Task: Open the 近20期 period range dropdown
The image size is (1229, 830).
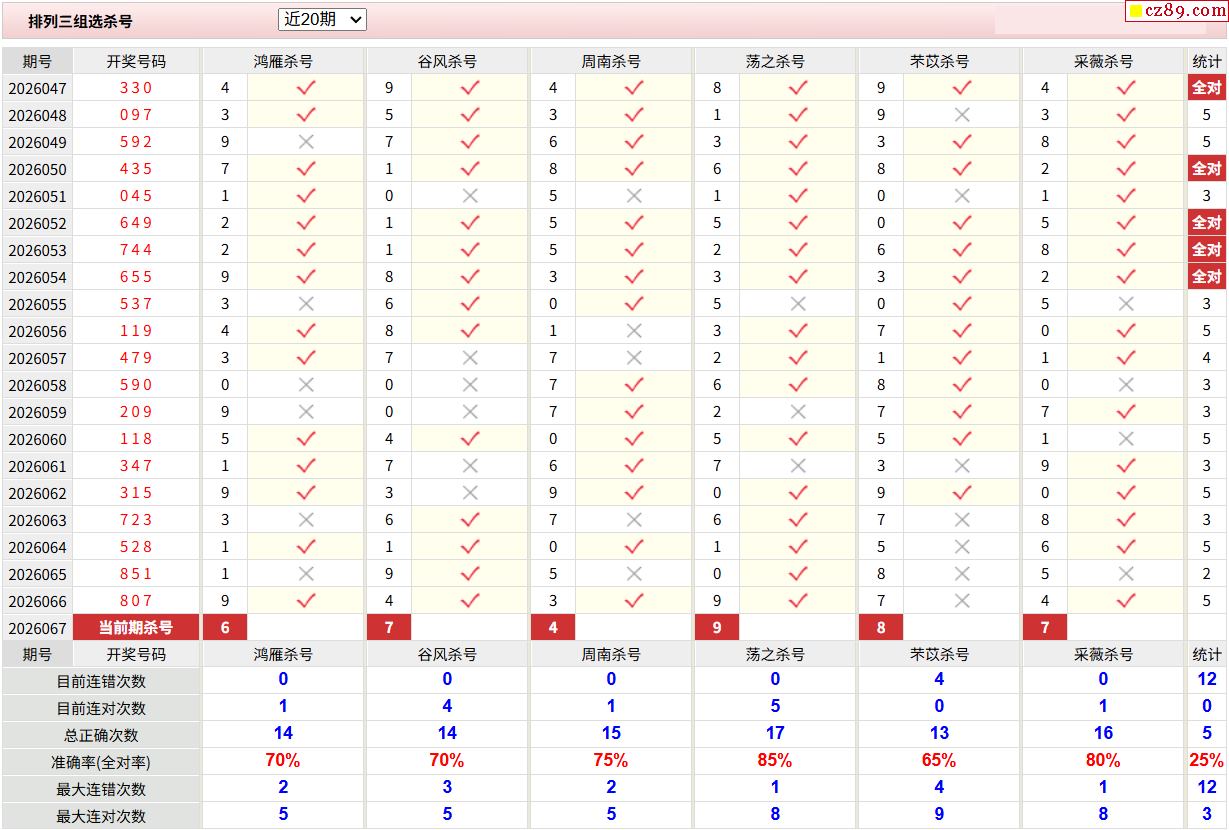Action: (322, 19)
